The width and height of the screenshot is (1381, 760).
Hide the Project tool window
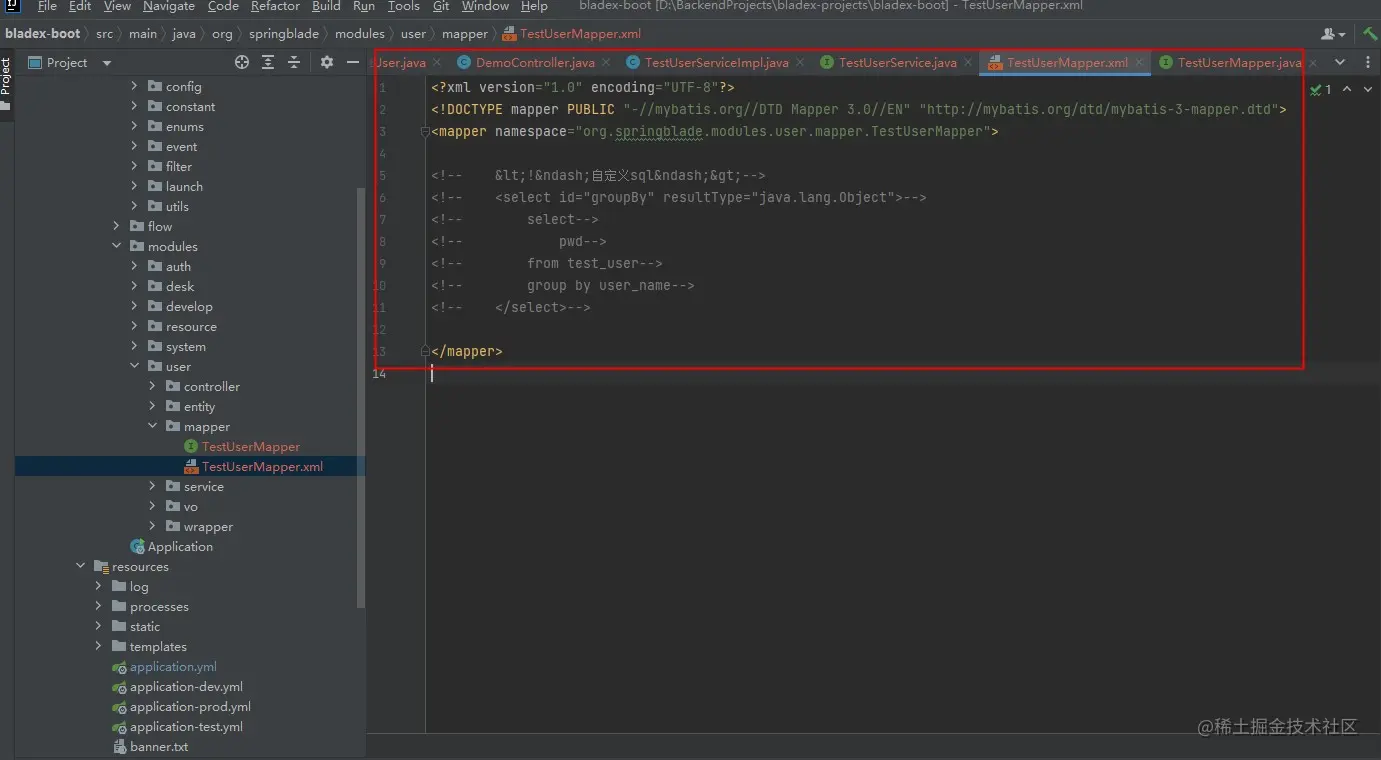coord(352,62)
